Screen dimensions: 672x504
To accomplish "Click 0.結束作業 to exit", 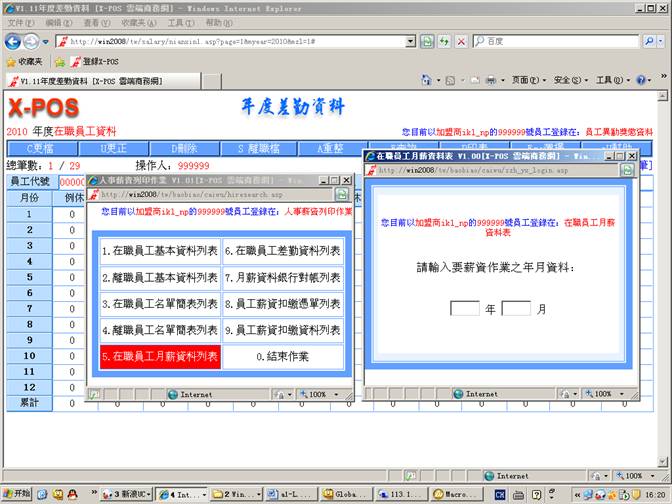I will (x=281, y=356).
